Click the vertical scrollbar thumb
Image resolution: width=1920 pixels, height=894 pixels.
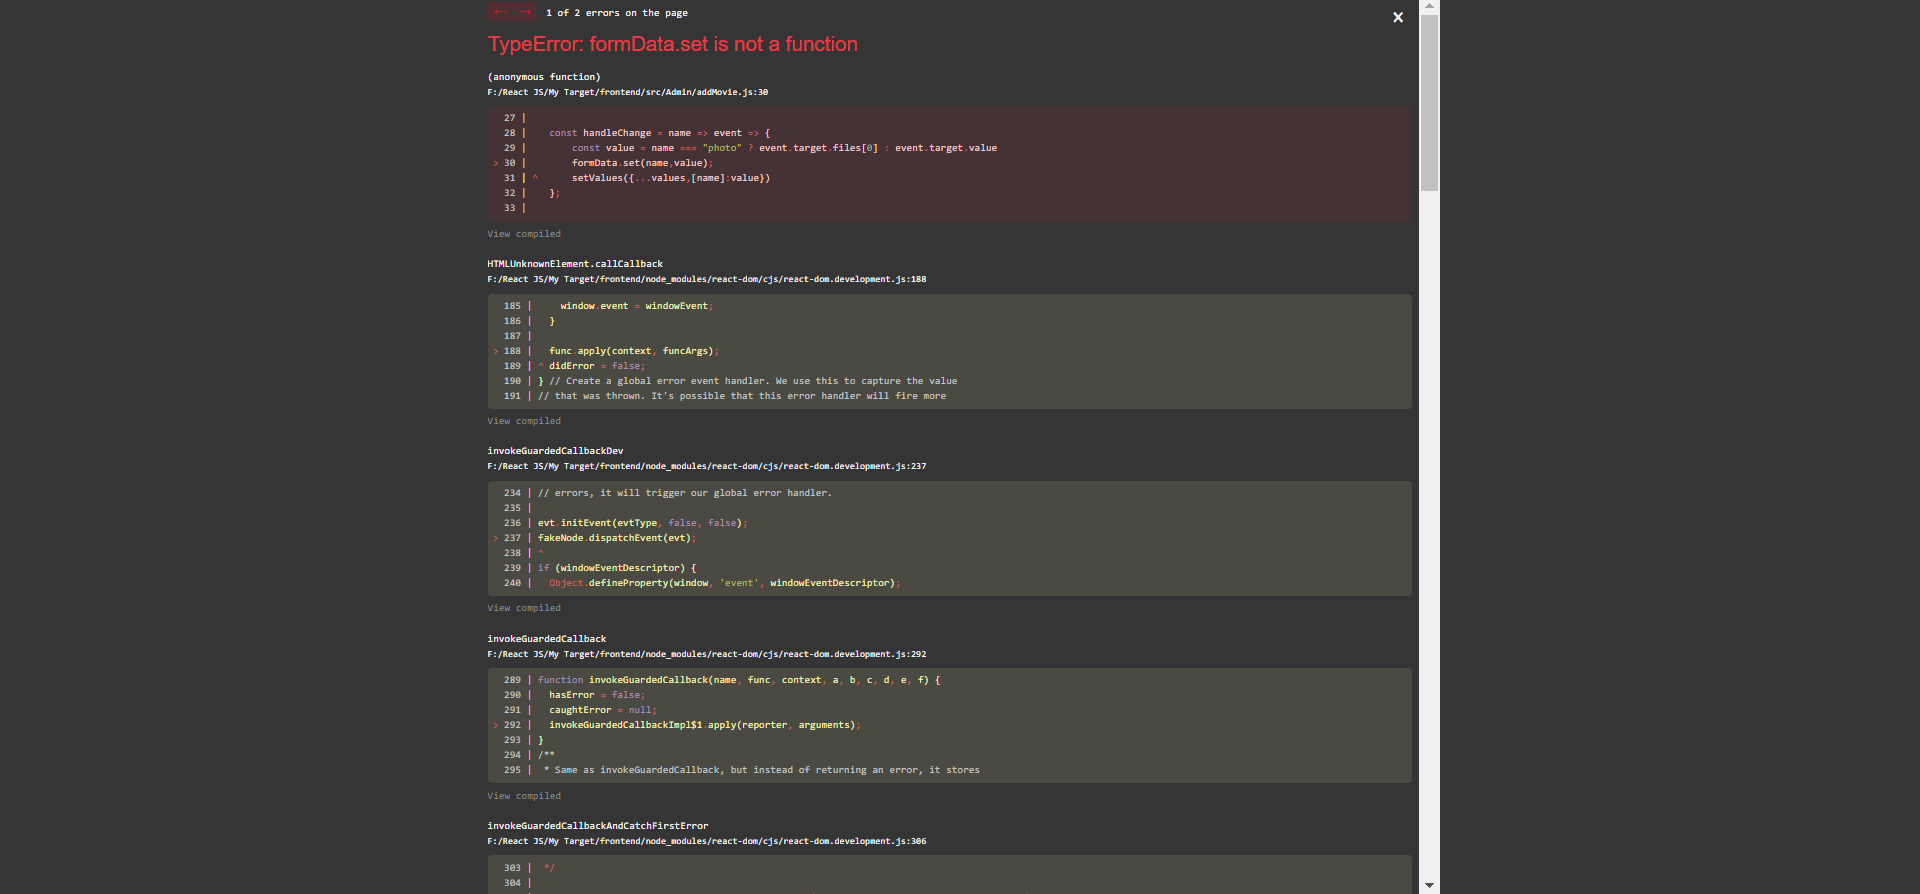(x=1430, y=102)
